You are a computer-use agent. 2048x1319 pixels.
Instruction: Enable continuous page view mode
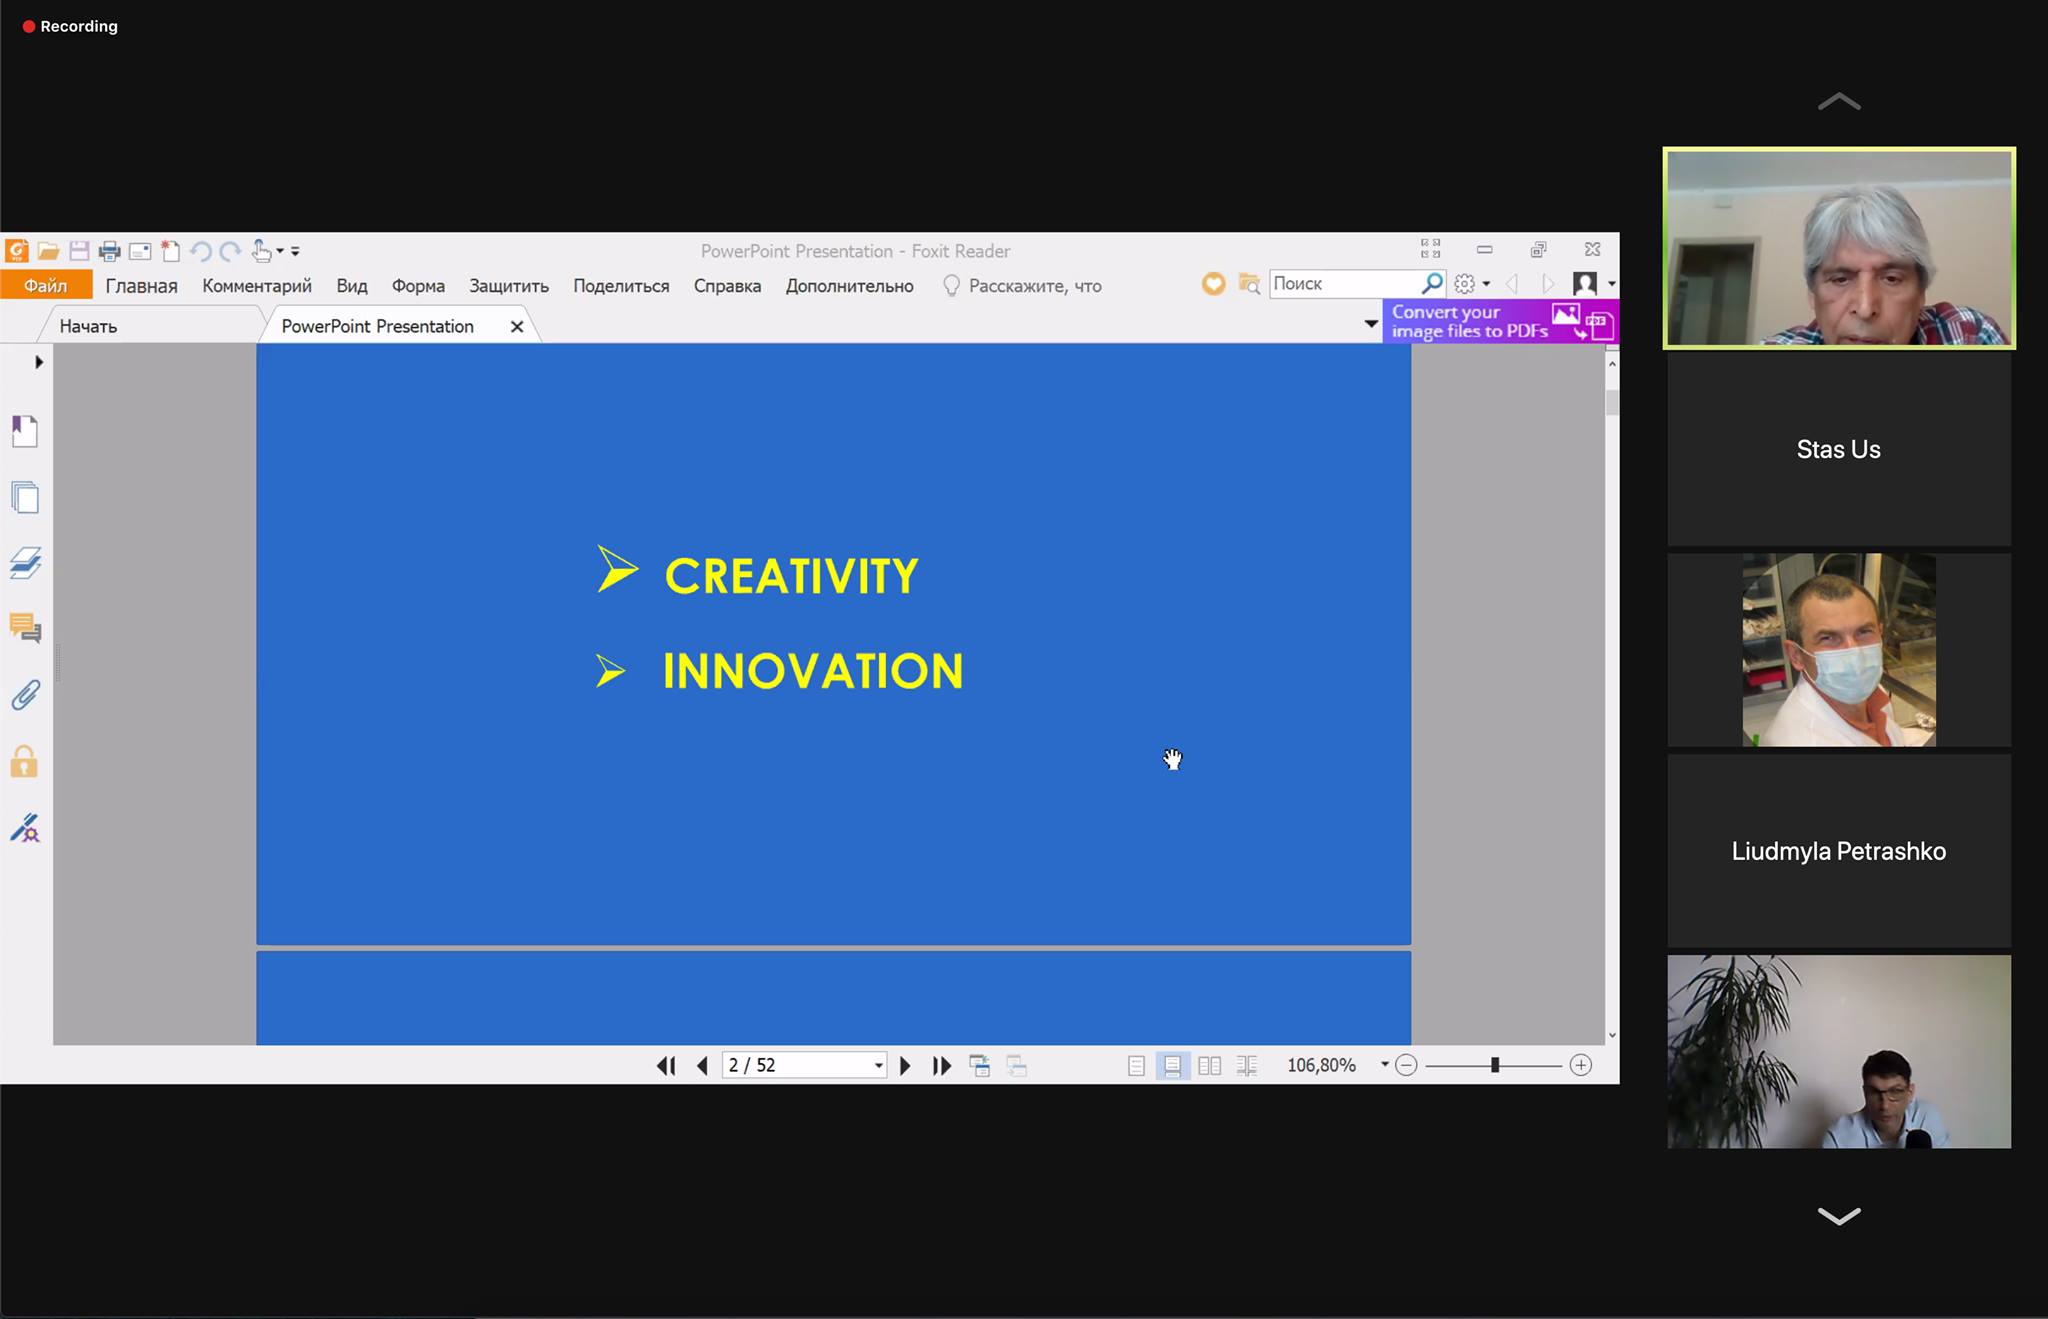tap(1172, 1066)
